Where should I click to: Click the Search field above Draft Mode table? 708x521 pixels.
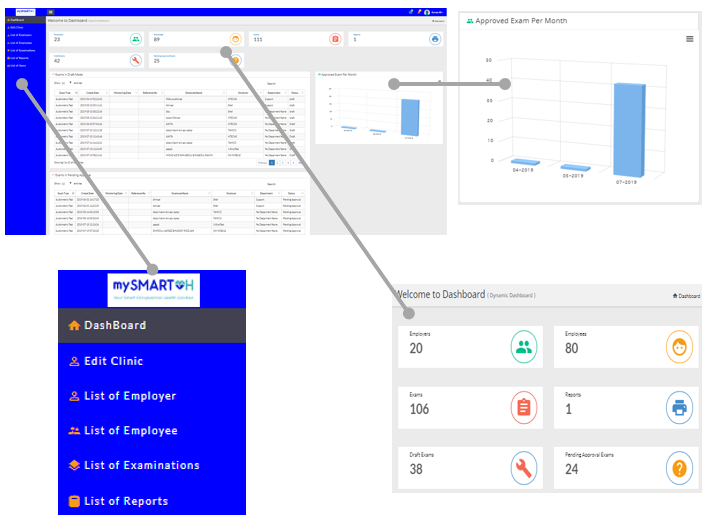(285, 84)
